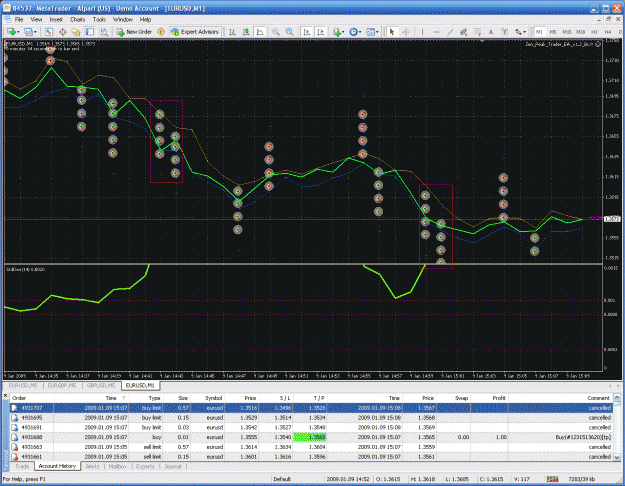Select the Text object tool
The height and width of the screenshot is (486, 625).
click(x=491, y=32)
